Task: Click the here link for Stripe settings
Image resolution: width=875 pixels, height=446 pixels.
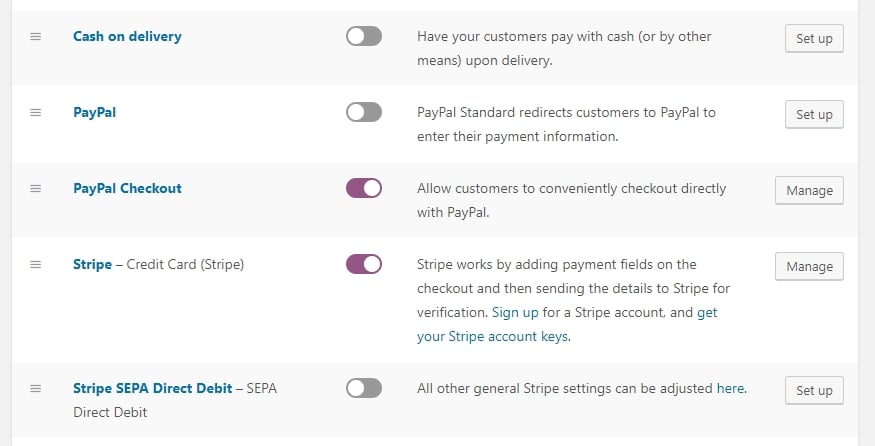Action: (730, 388)
